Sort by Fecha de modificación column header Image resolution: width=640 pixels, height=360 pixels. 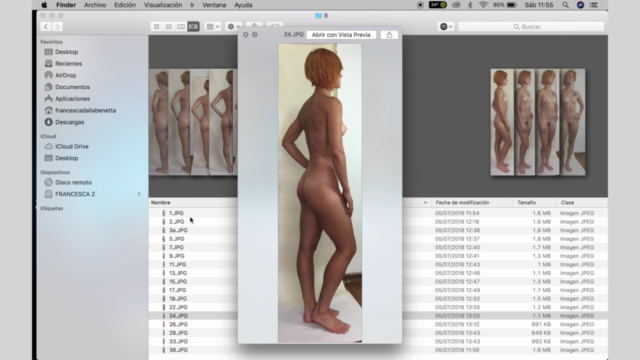click(x=462, y=202)
